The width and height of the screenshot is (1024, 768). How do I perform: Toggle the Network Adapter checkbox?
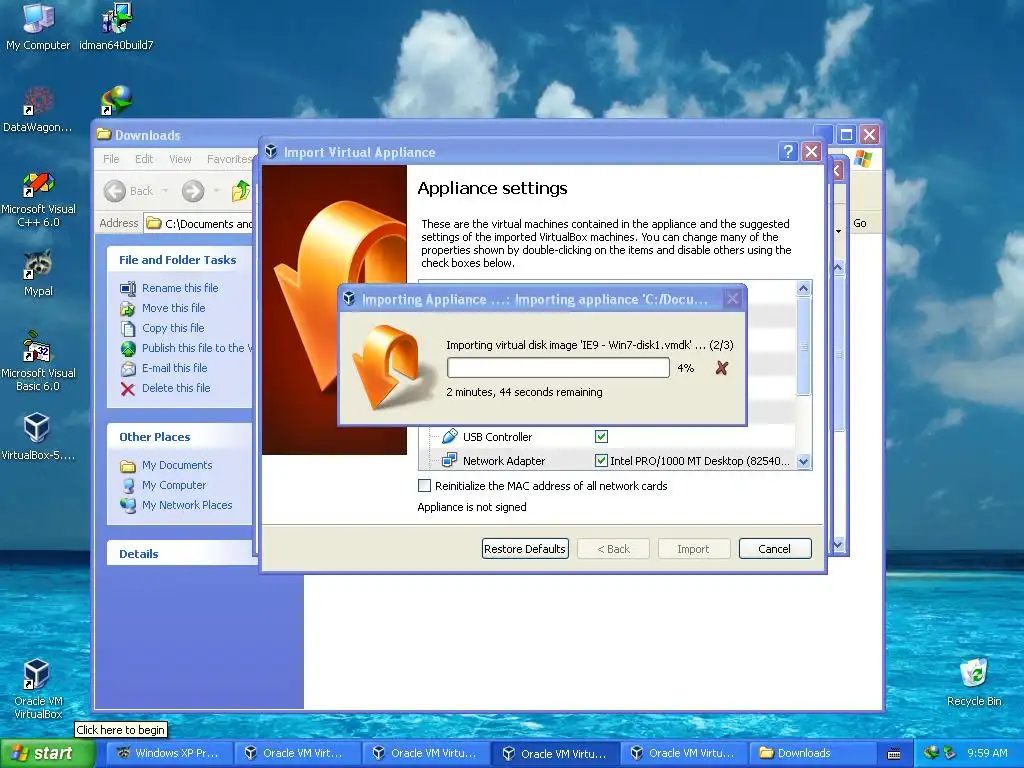(601, 460)
